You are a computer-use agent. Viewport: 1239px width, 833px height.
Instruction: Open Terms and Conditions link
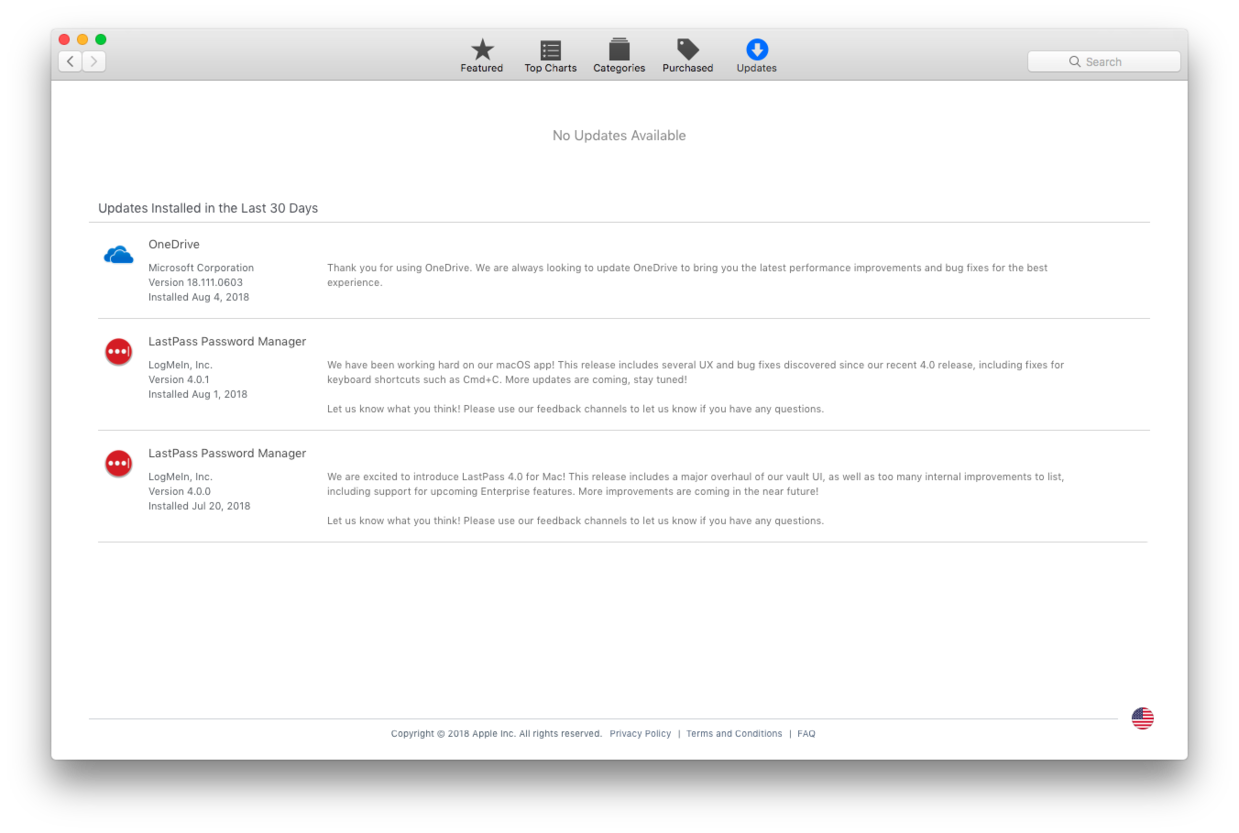734,734
